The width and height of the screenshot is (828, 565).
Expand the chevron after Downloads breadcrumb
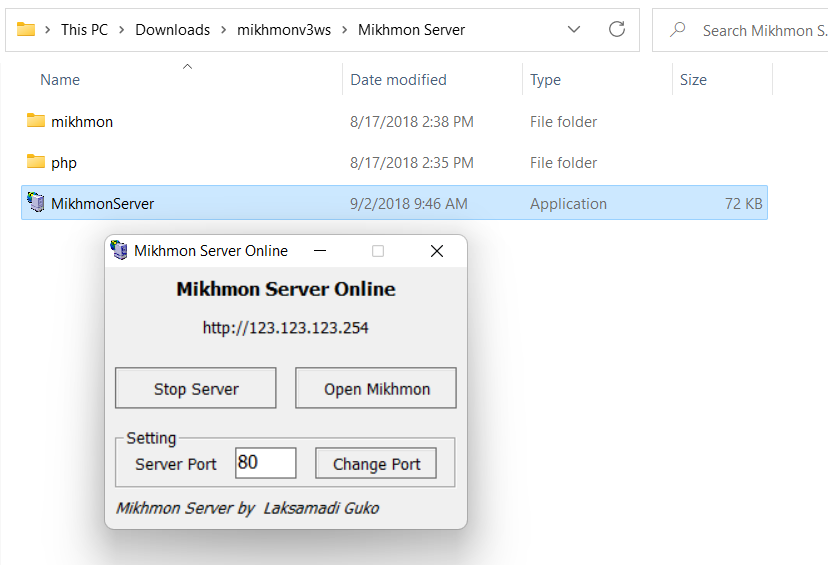[223, 30]
